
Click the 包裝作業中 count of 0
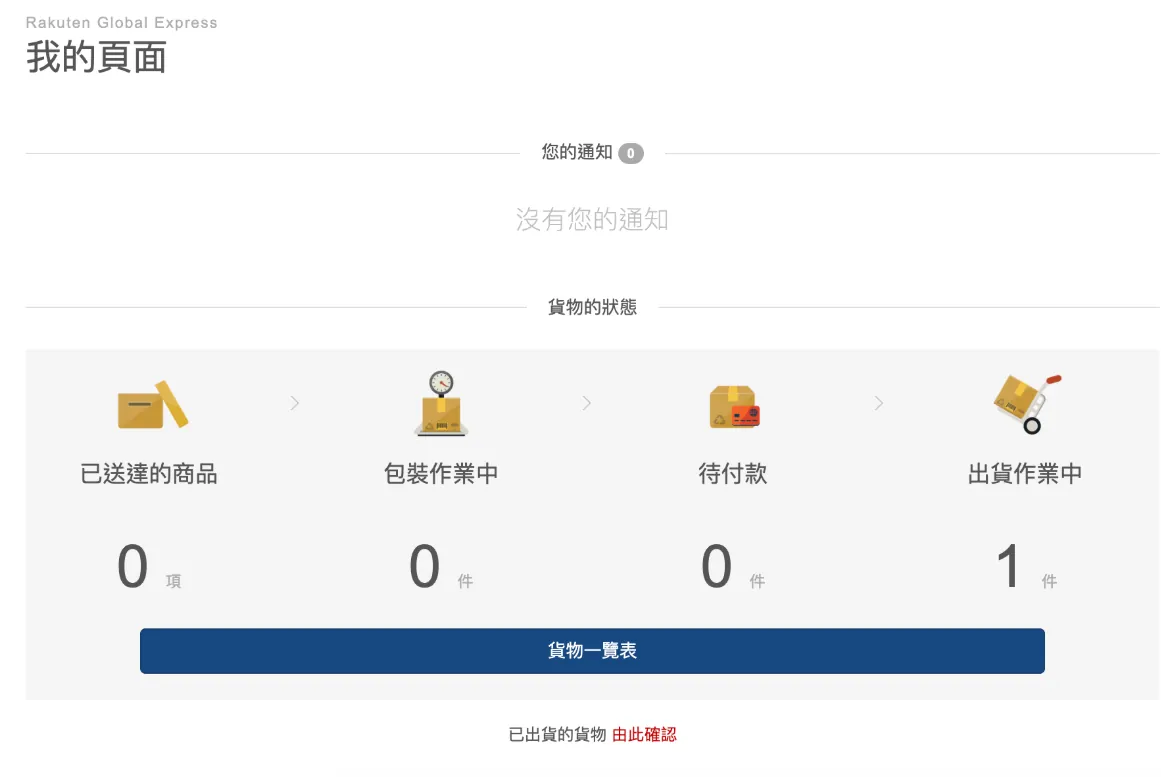pos(425,567)
